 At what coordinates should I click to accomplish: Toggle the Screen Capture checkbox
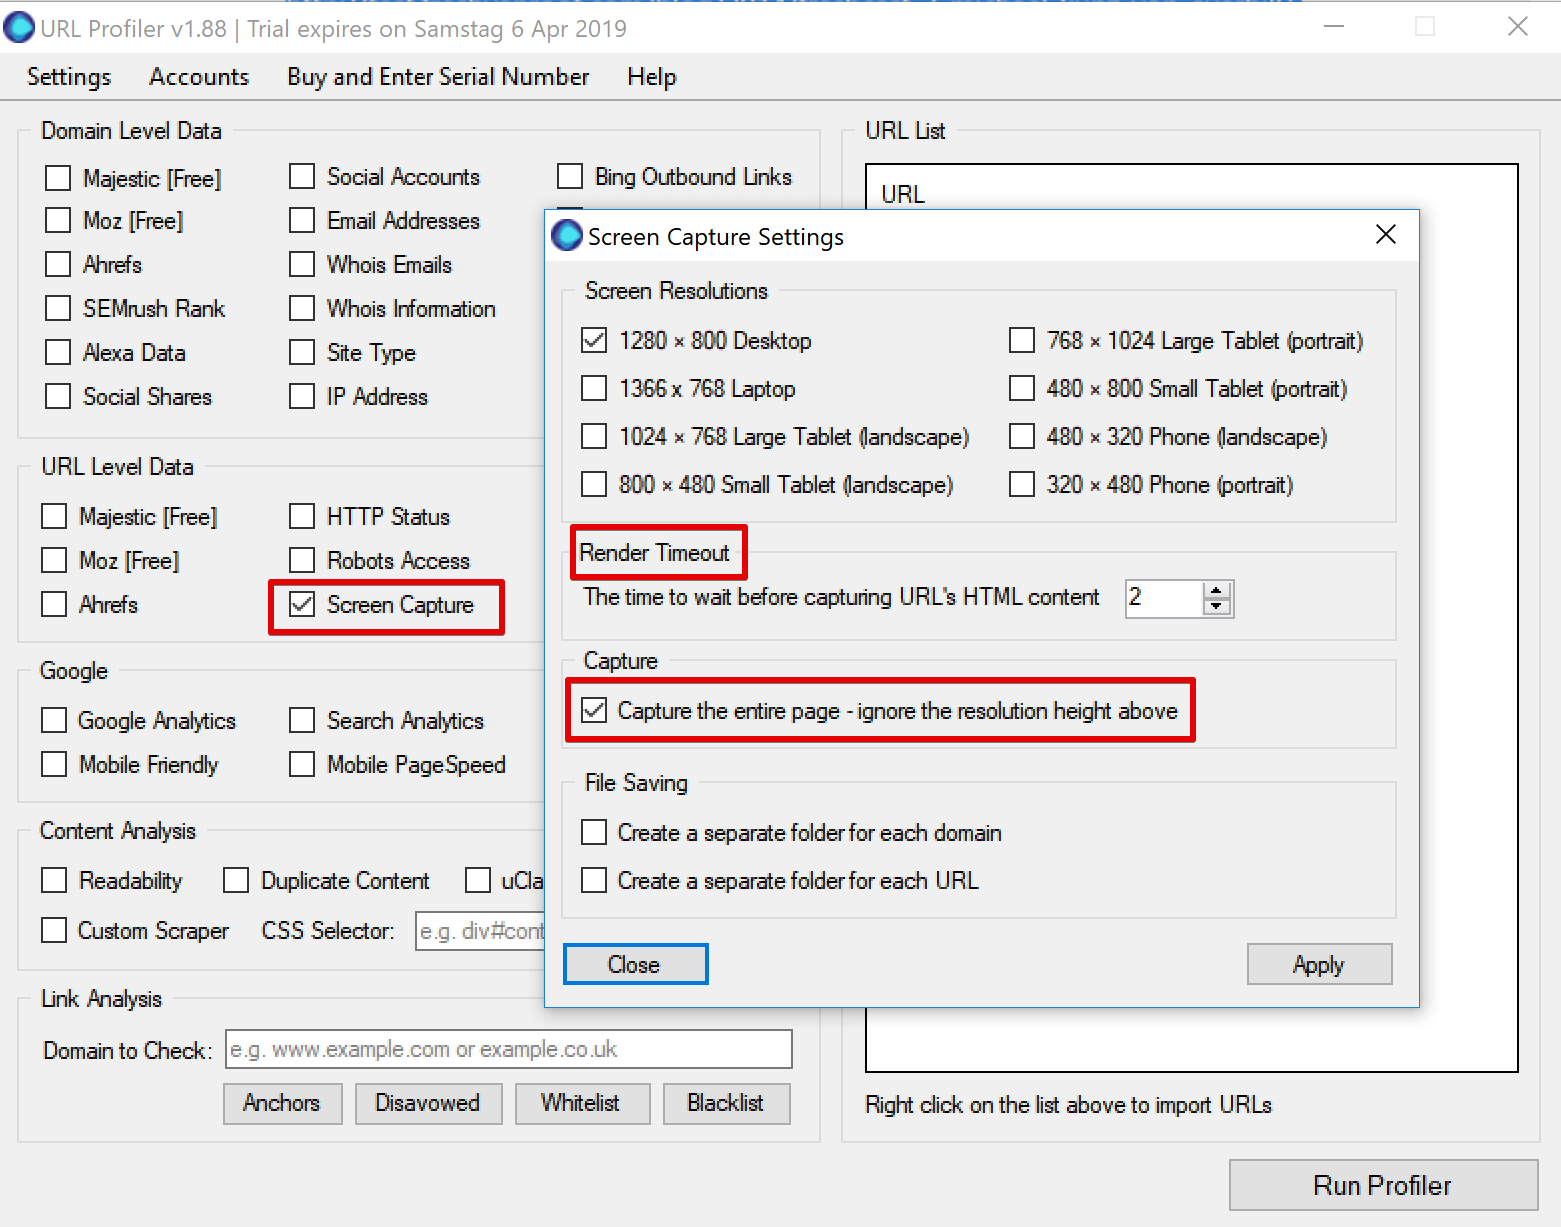tap(302, 605)
